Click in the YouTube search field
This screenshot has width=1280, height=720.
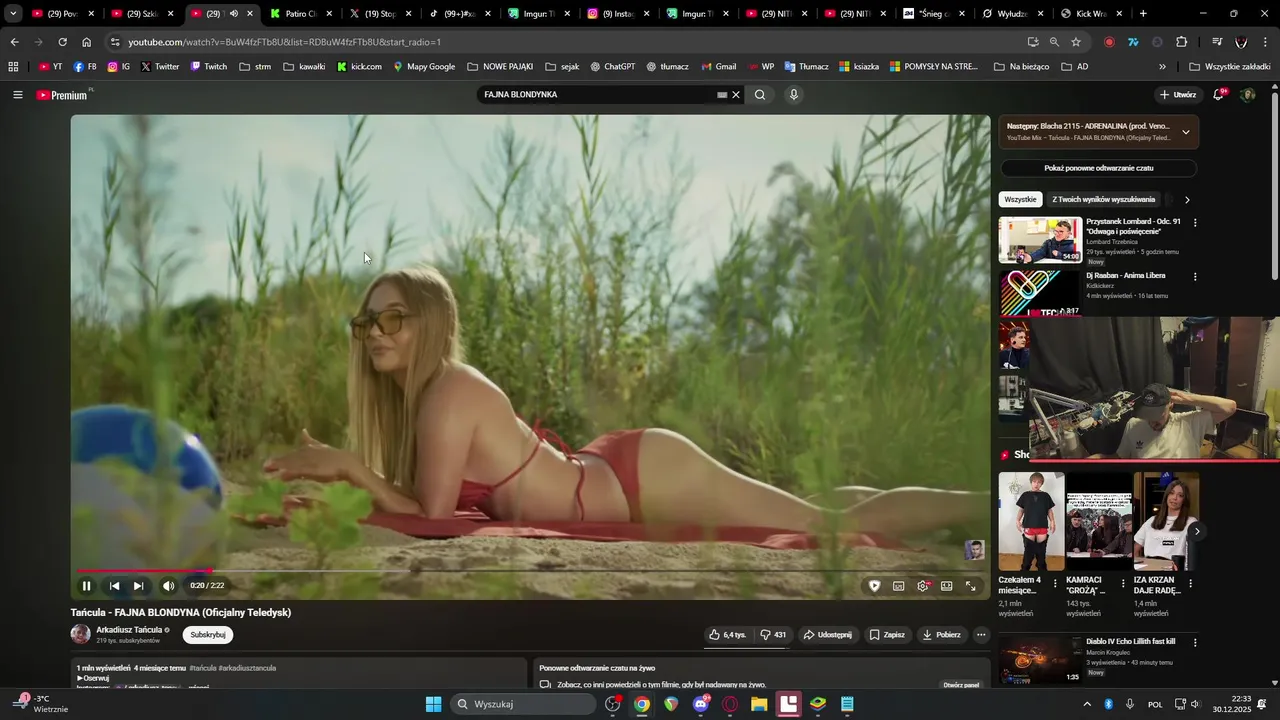pyautogui.click(x=597, y=95)
